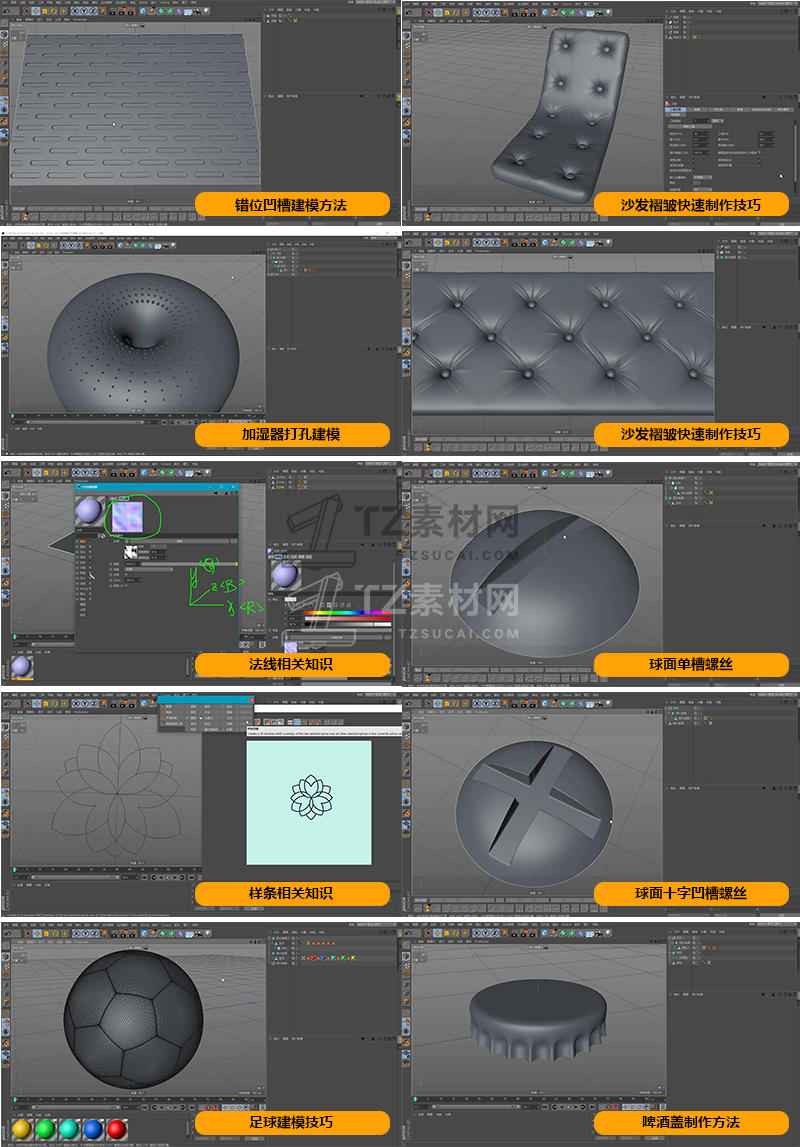The height and width of the screenshot is (1147, 800).
Task: Select the blue material ball in 足球建模技巧
Action: pyautogui.click(x=93, y=1129)
